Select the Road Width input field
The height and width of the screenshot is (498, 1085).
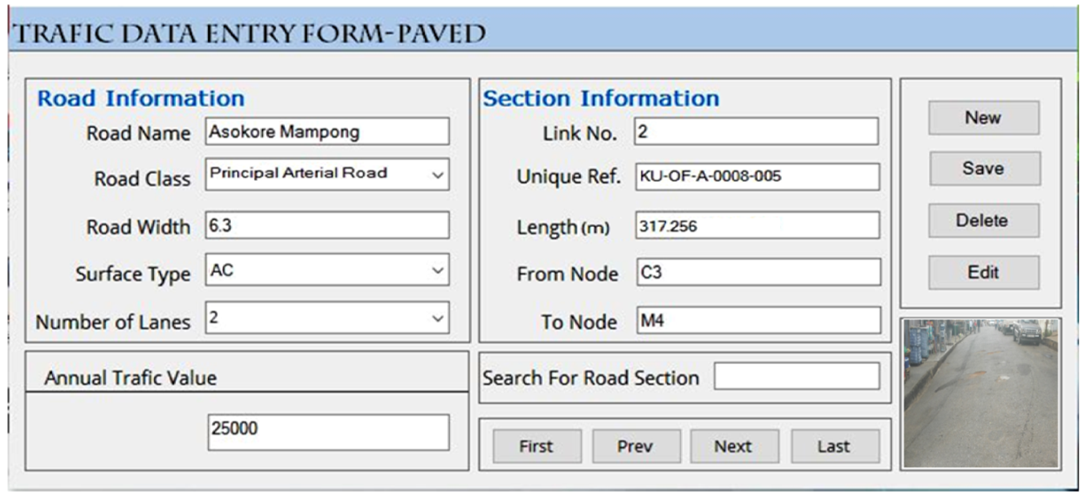(327, 225)
